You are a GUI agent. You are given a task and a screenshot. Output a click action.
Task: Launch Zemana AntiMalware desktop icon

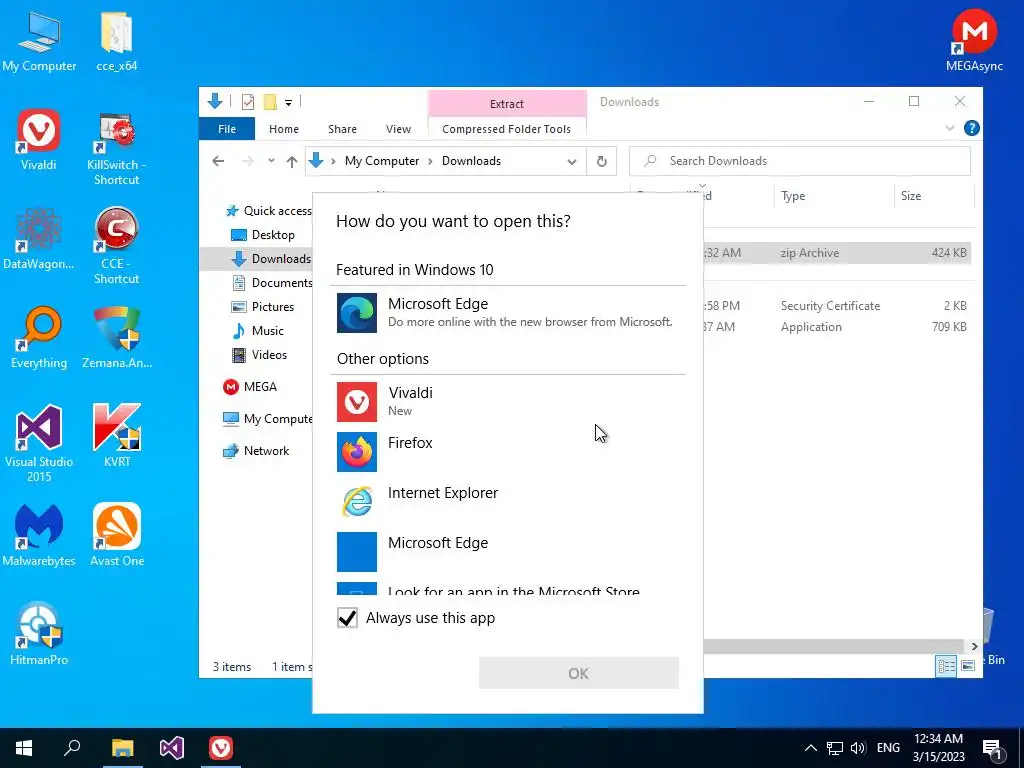click(x=116, y=338)
